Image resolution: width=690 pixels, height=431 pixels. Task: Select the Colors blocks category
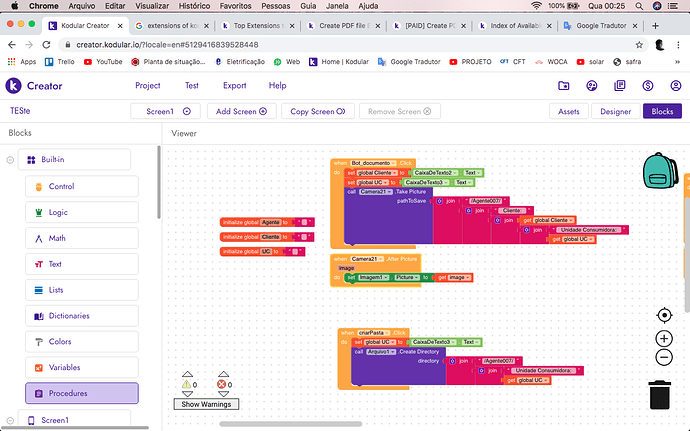click(x=82, y=342)
